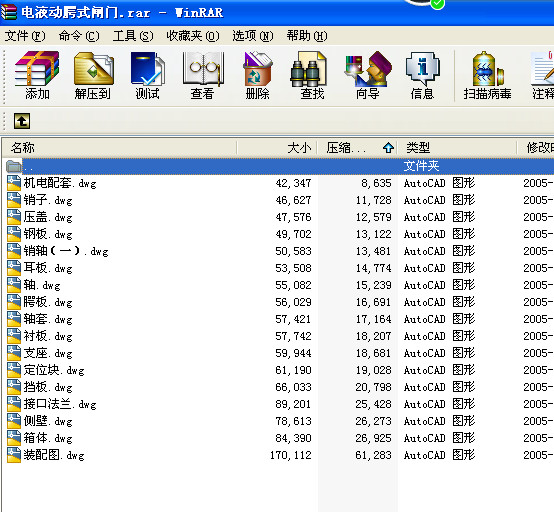Click the 文件夹 type label in ".." row
The image size is (554, 512).
click(x=421, y=166)
